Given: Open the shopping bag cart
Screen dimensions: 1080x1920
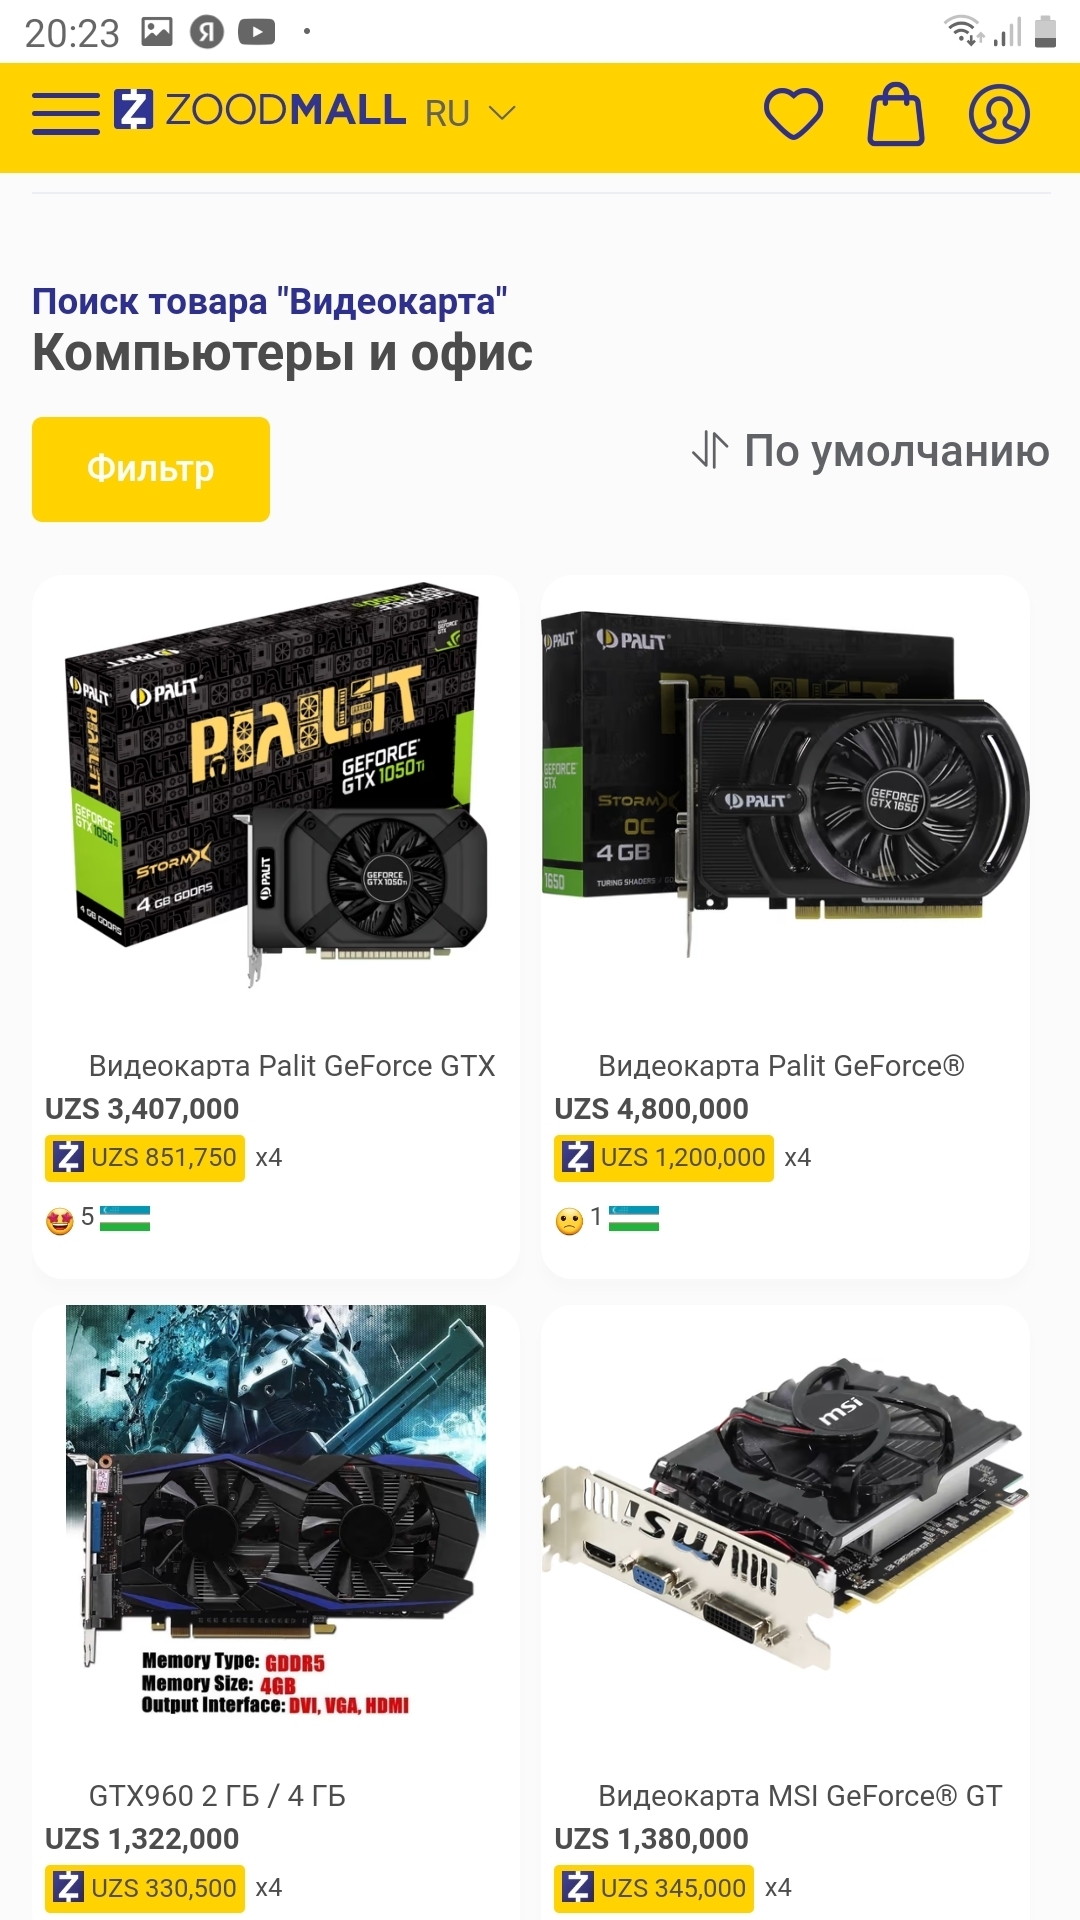Looking at the screenshot, I should (x=895, y=114).
